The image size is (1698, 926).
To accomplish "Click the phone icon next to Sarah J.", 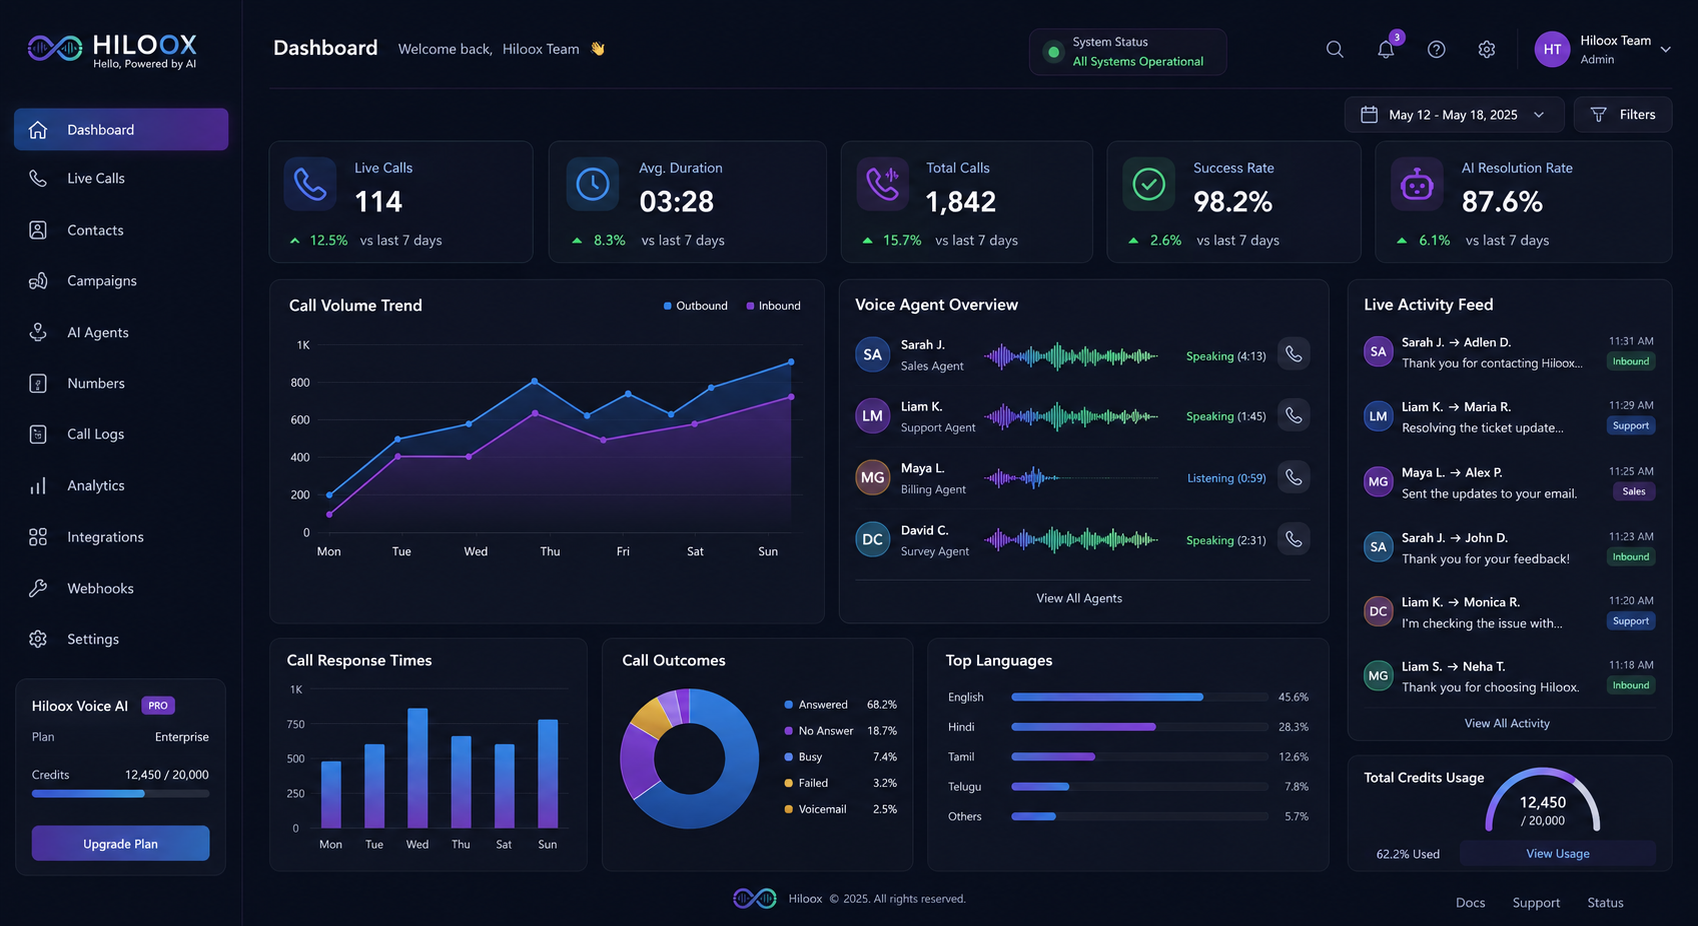I will tap(1294, 354).
